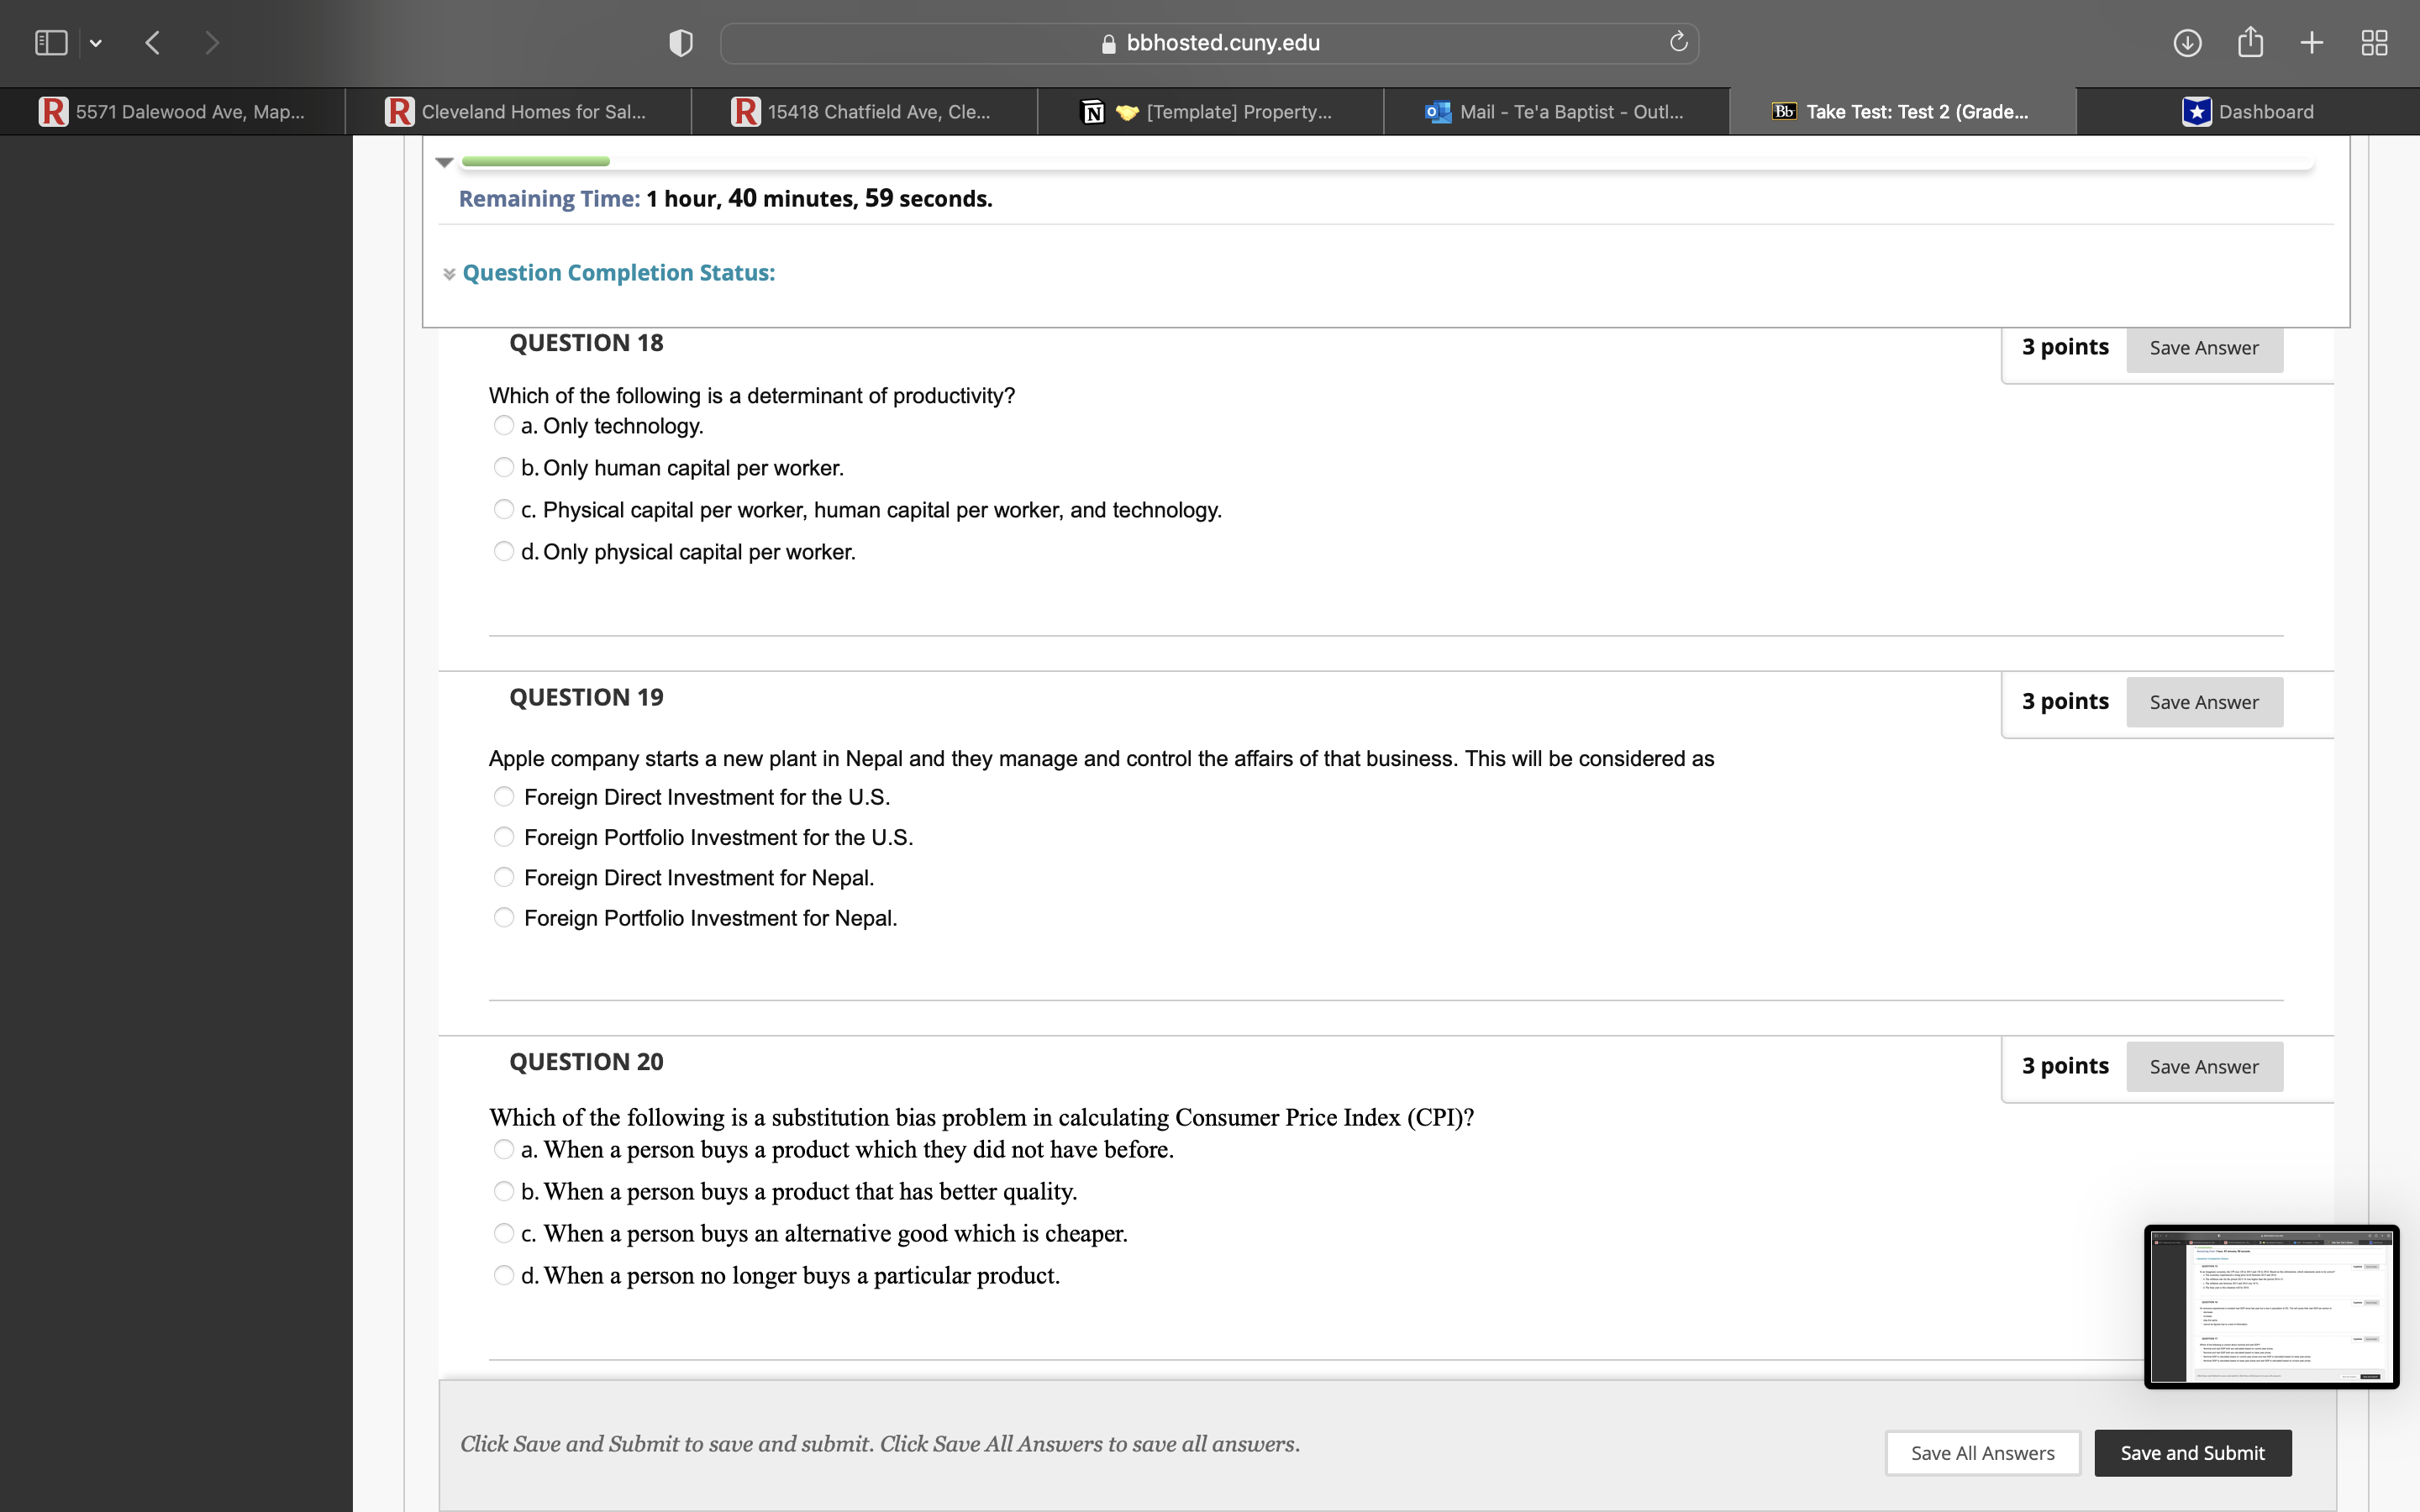Go back using the back arrow
Image resolution: width=2420 pixels, height=1512 pixels.
tap(153, 43)
